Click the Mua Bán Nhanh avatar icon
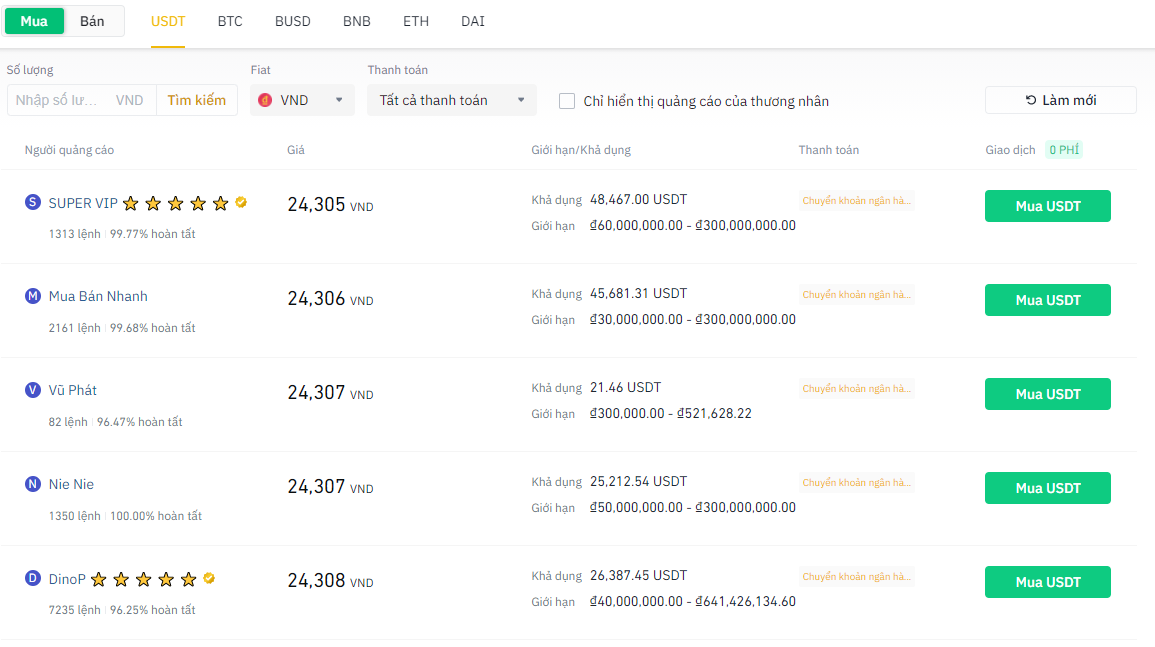Viewport: 1155px width, 647px height. point(33,296)
